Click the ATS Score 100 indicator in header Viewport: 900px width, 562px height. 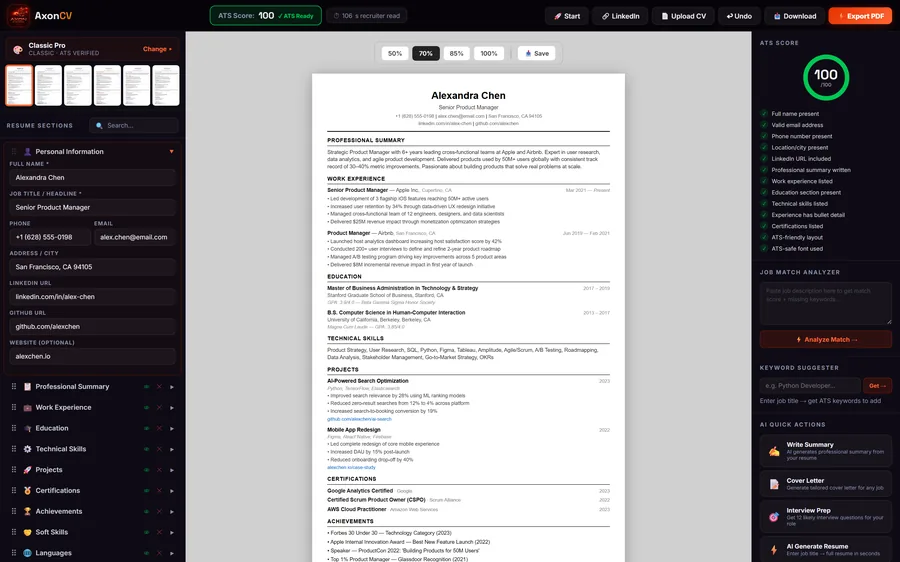click(266, 16)
